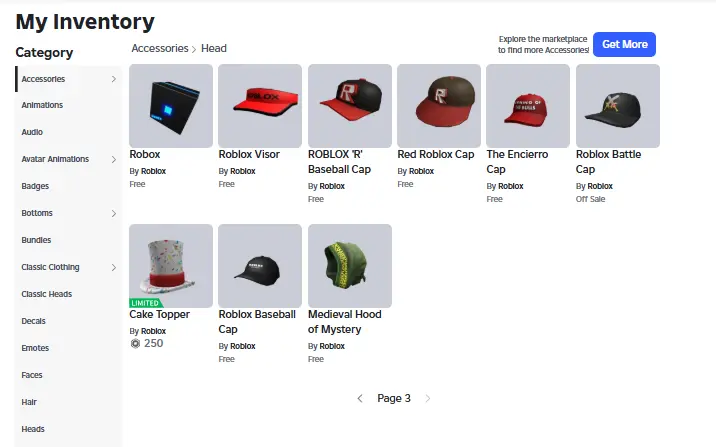The image size is (716, 447).
Task: Click the Accessories breadcrumb link
Action: (x=160, y=48)
